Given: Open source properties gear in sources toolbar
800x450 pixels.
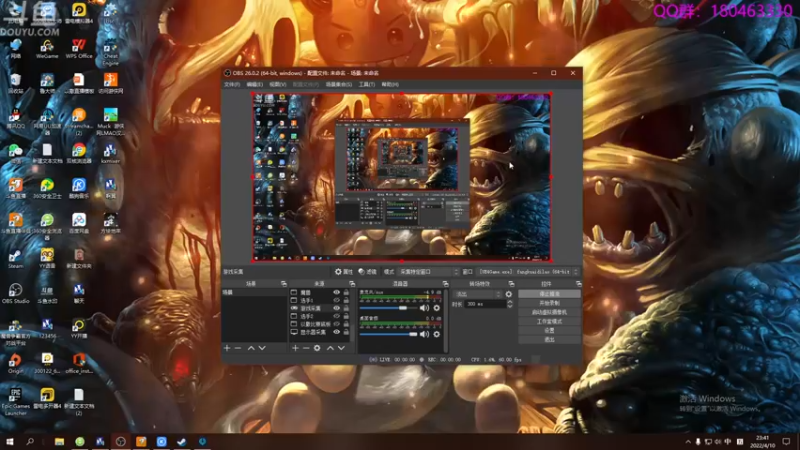Looking at the screenshot, I should pos(317,348).
